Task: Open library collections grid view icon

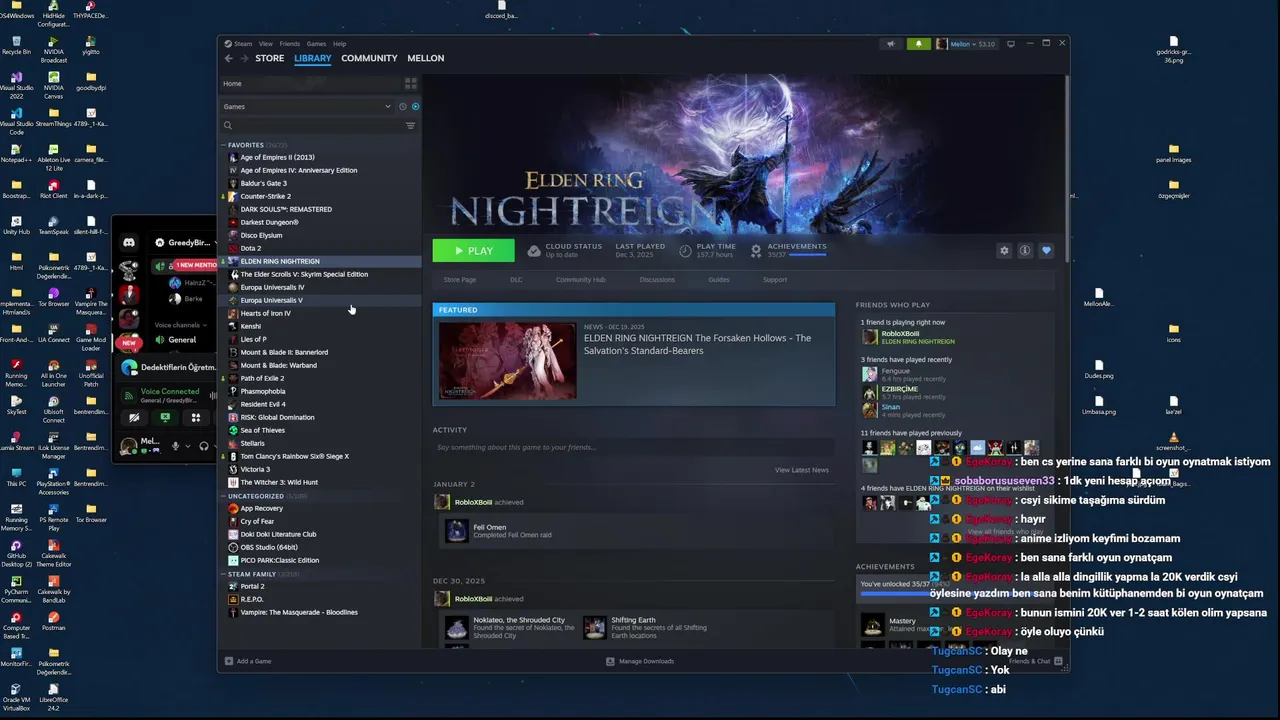Action: (x=410, y=84)
